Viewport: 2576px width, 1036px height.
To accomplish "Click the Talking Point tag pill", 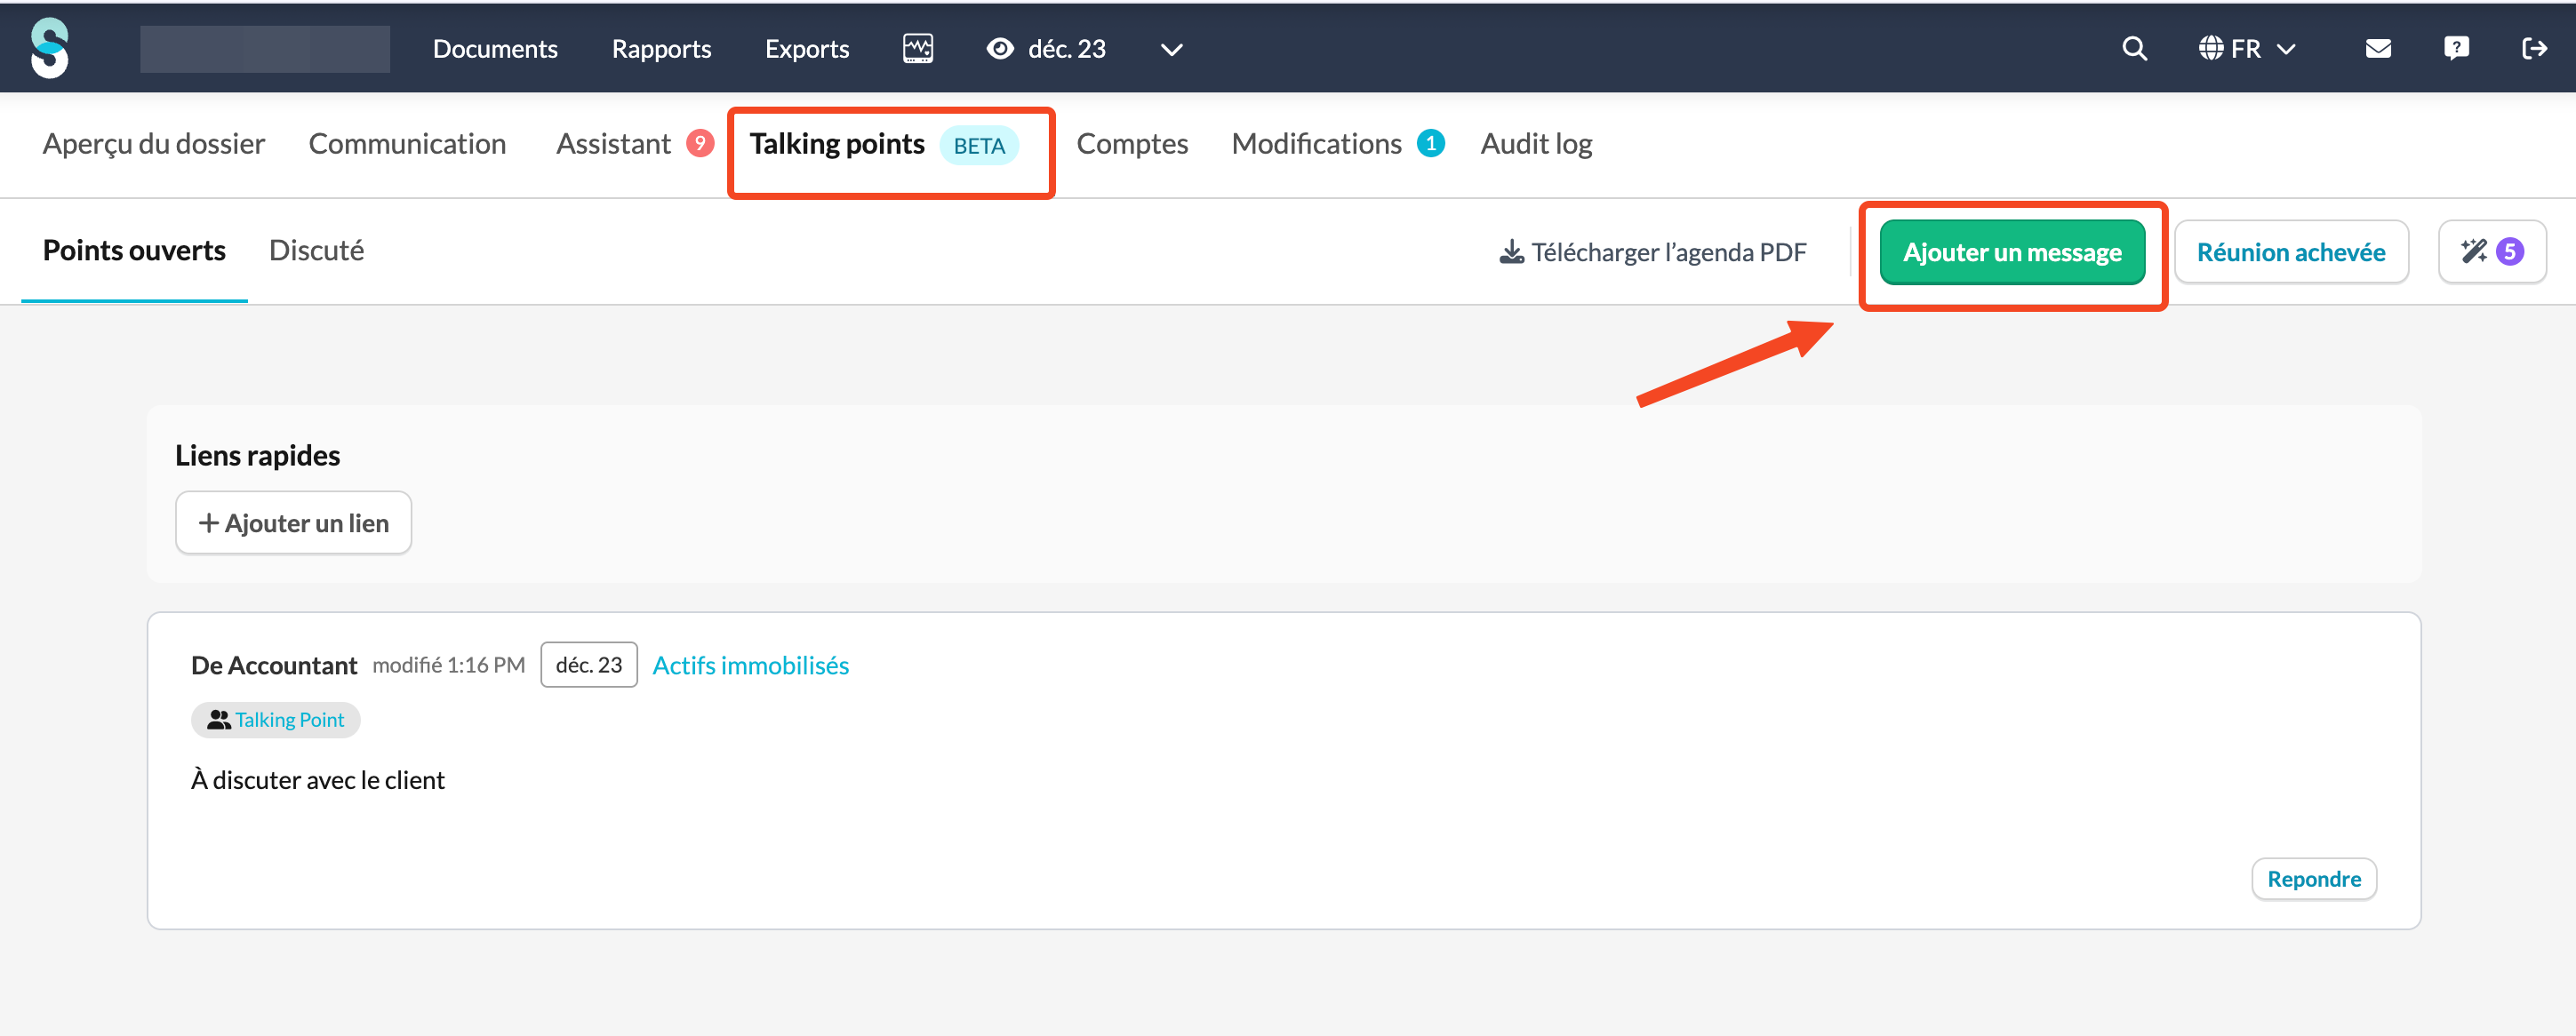I will point(276,720).
